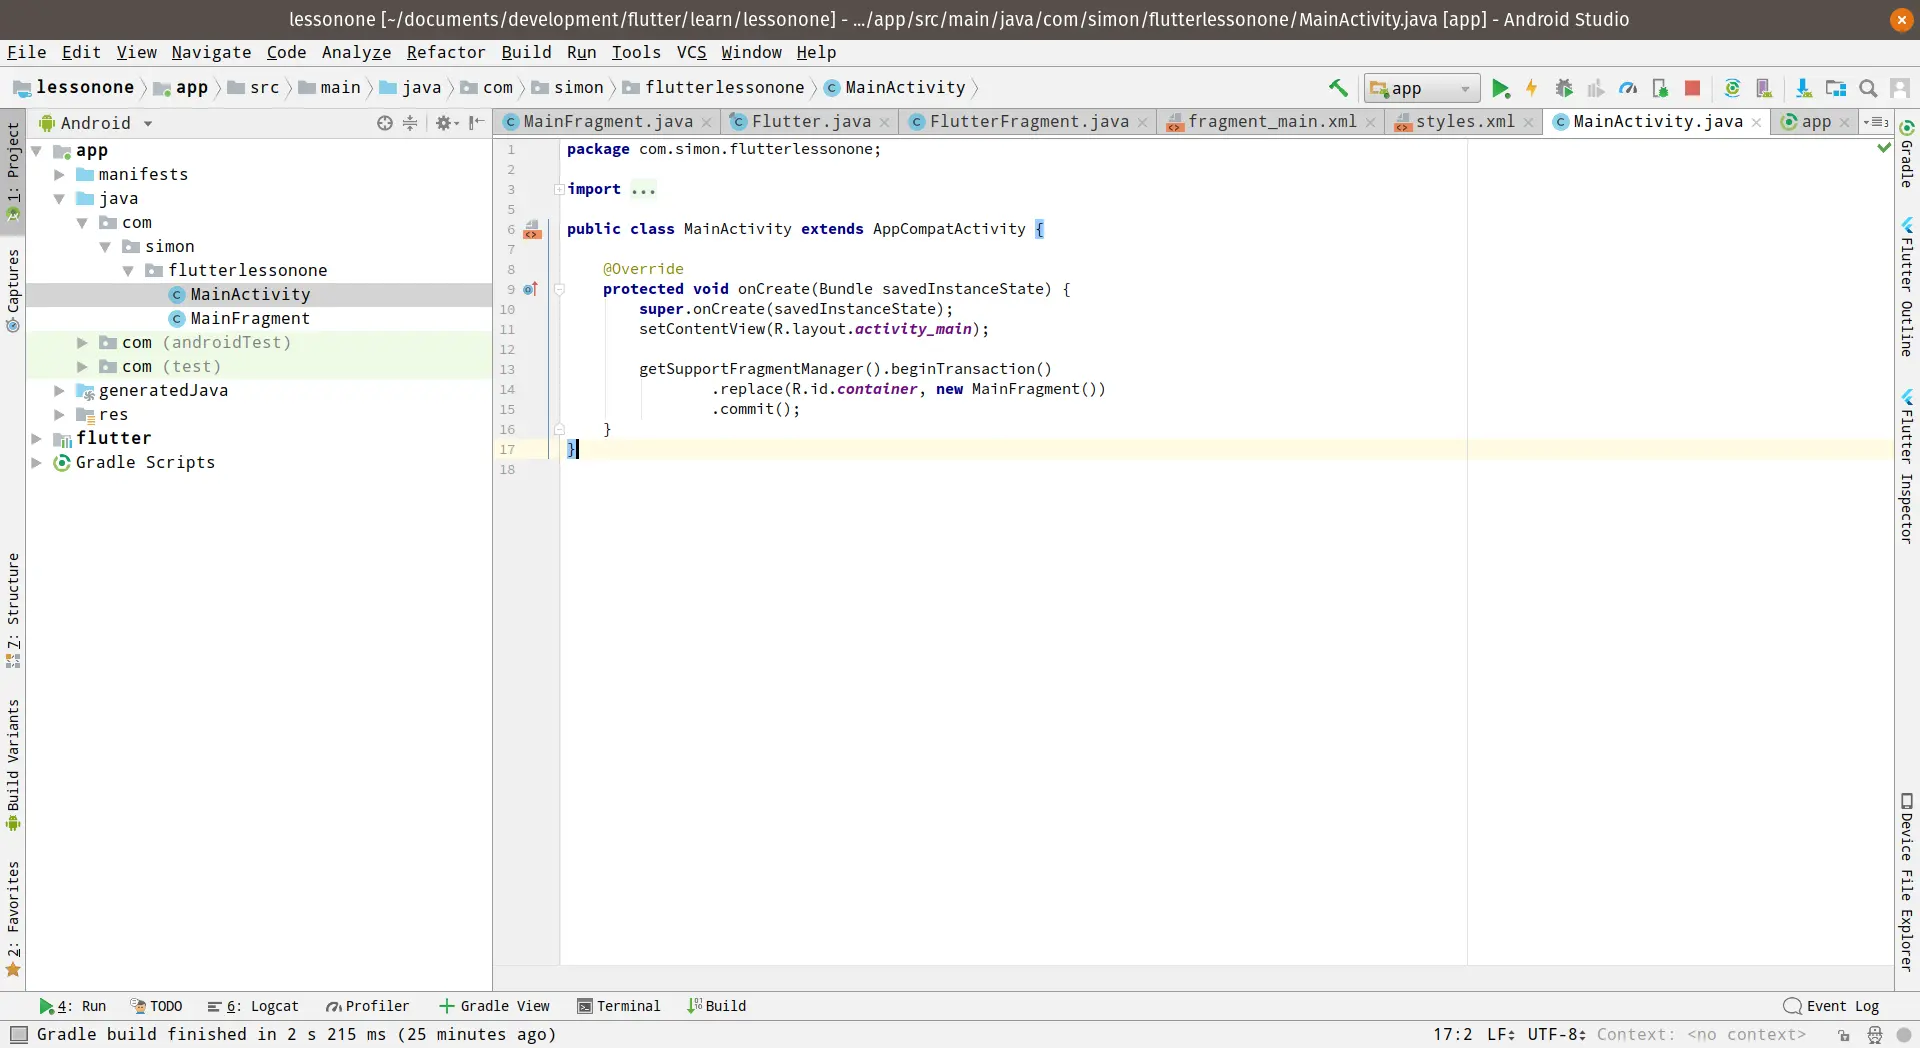The height and width of the screenshot is (1048, 1920).
Task: Toggle the Build Variants tool window
Action: click(x=13, y=765)
